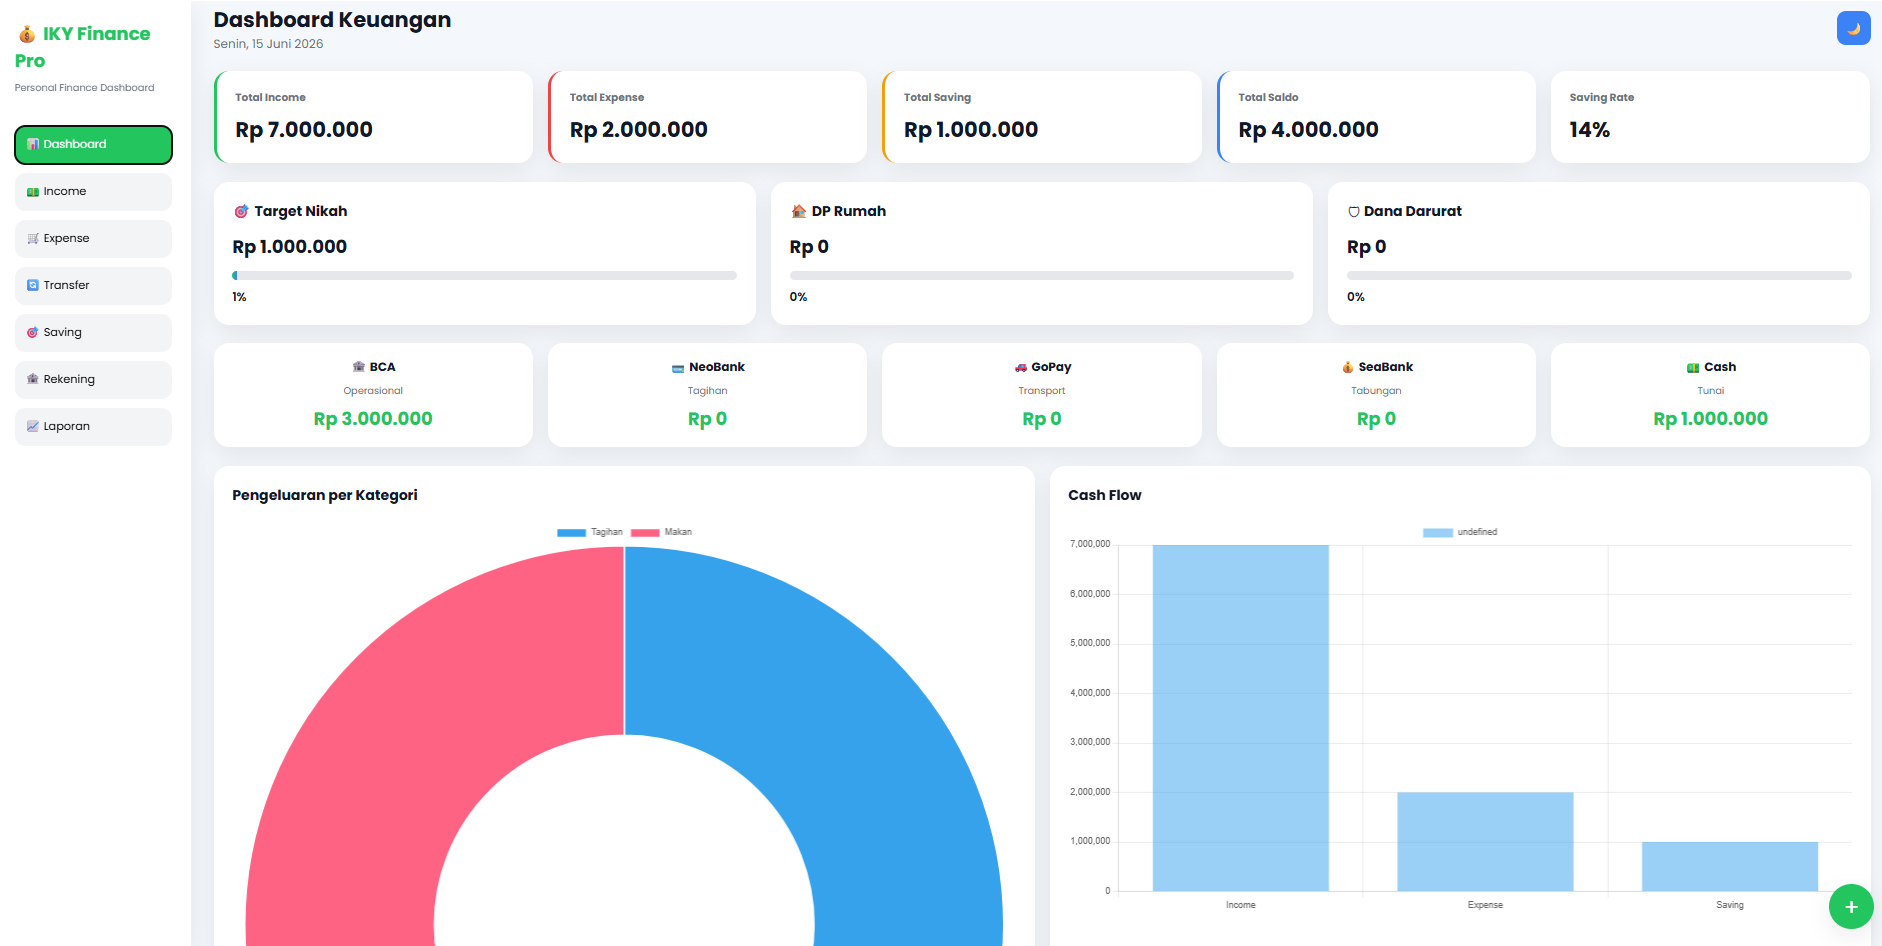The height and width of the screenshot is (946, 1882).
Task: Open the Total Expense card
Action: pos(708,116)
